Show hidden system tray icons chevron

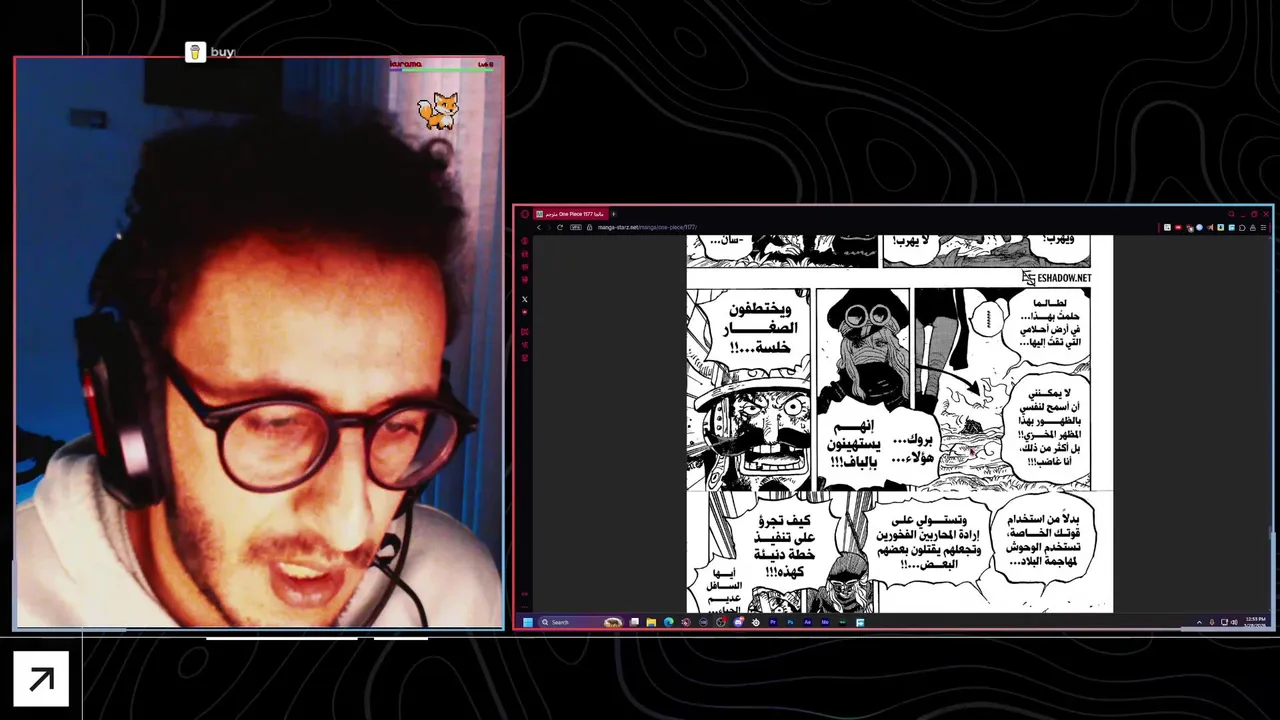click(x=1199, y=622)
